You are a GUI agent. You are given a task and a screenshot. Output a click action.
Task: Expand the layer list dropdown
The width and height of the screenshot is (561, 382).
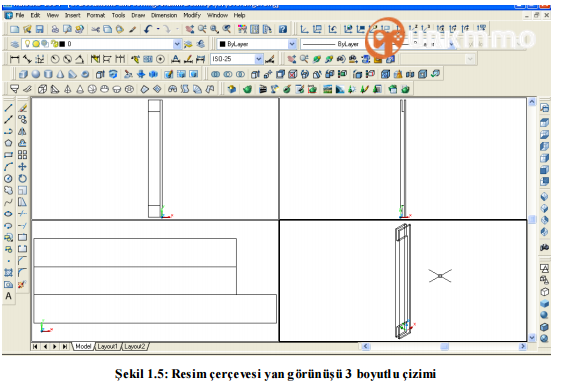177,44
